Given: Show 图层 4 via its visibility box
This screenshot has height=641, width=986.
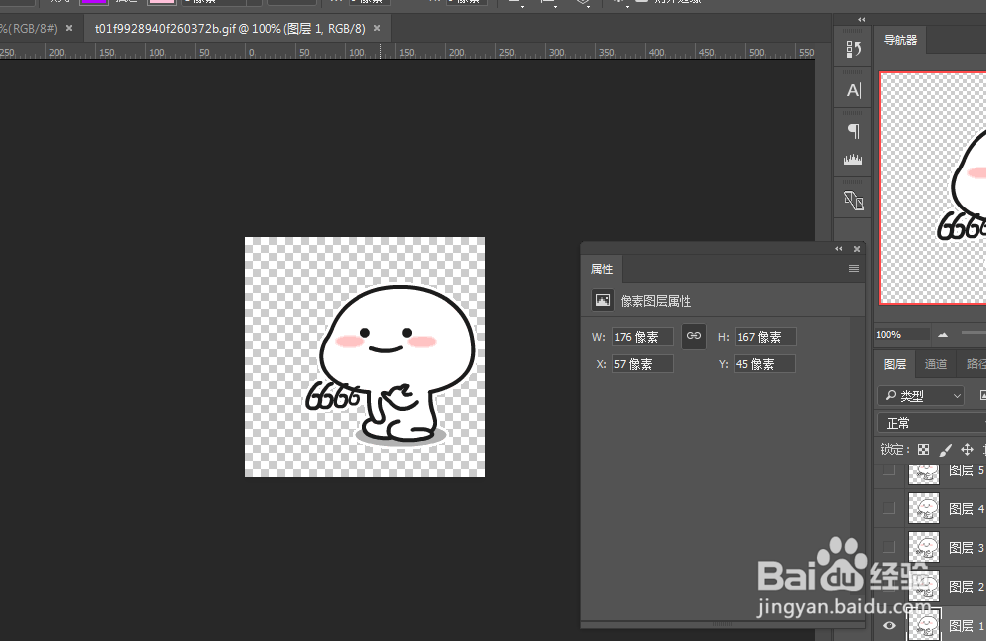Looking at the screenshot, I should (889, 508).
